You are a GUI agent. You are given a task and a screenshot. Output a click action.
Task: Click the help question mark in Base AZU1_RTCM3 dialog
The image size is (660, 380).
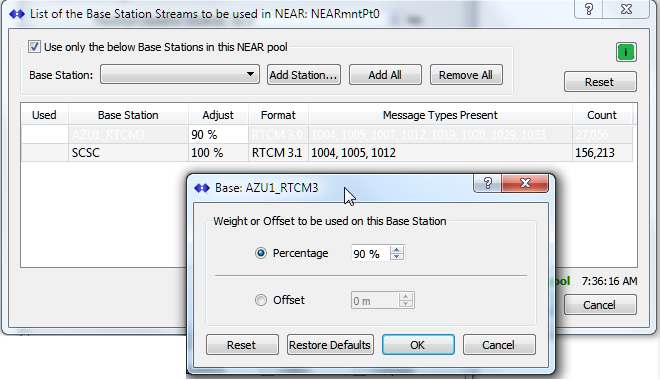pos(487,183)
